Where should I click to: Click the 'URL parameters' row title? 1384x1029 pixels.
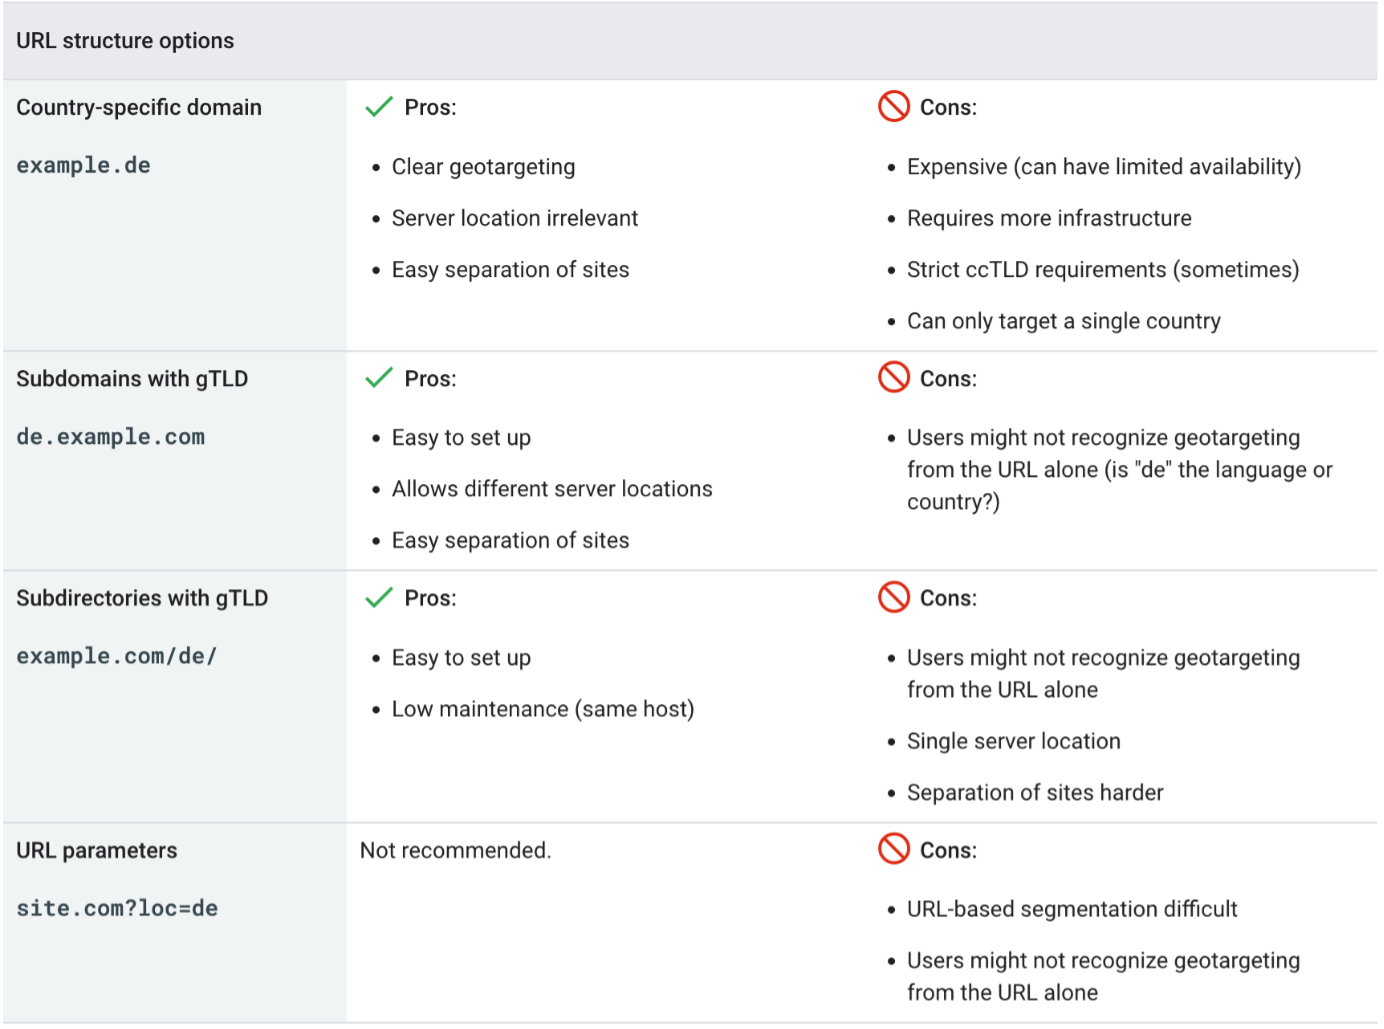(x=97, y=851)
